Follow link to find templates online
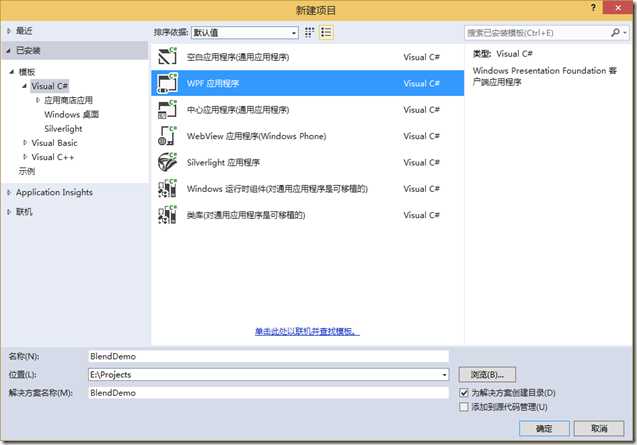This screenshot has height=445, width=637. (x=307, y=332)
